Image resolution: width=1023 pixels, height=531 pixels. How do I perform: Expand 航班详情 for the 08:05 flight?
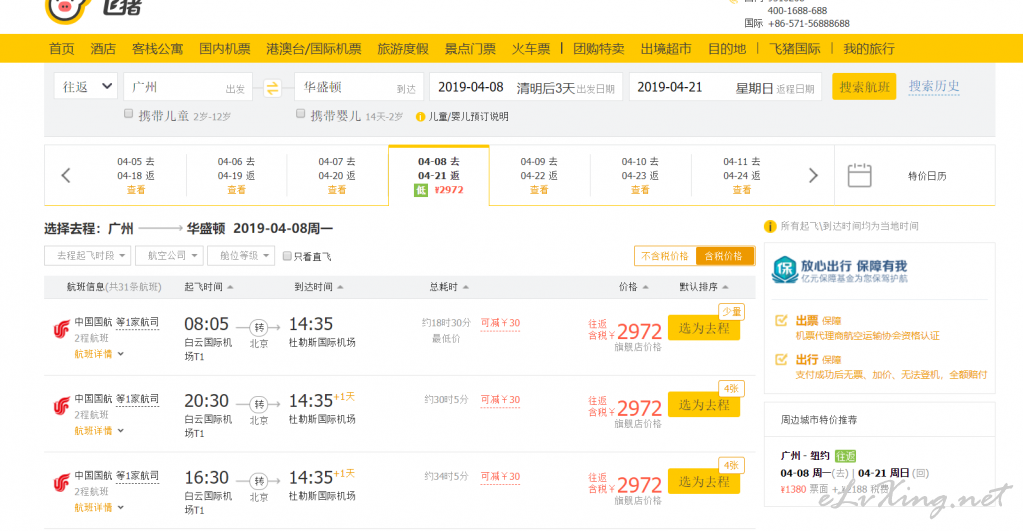[99, 354]
